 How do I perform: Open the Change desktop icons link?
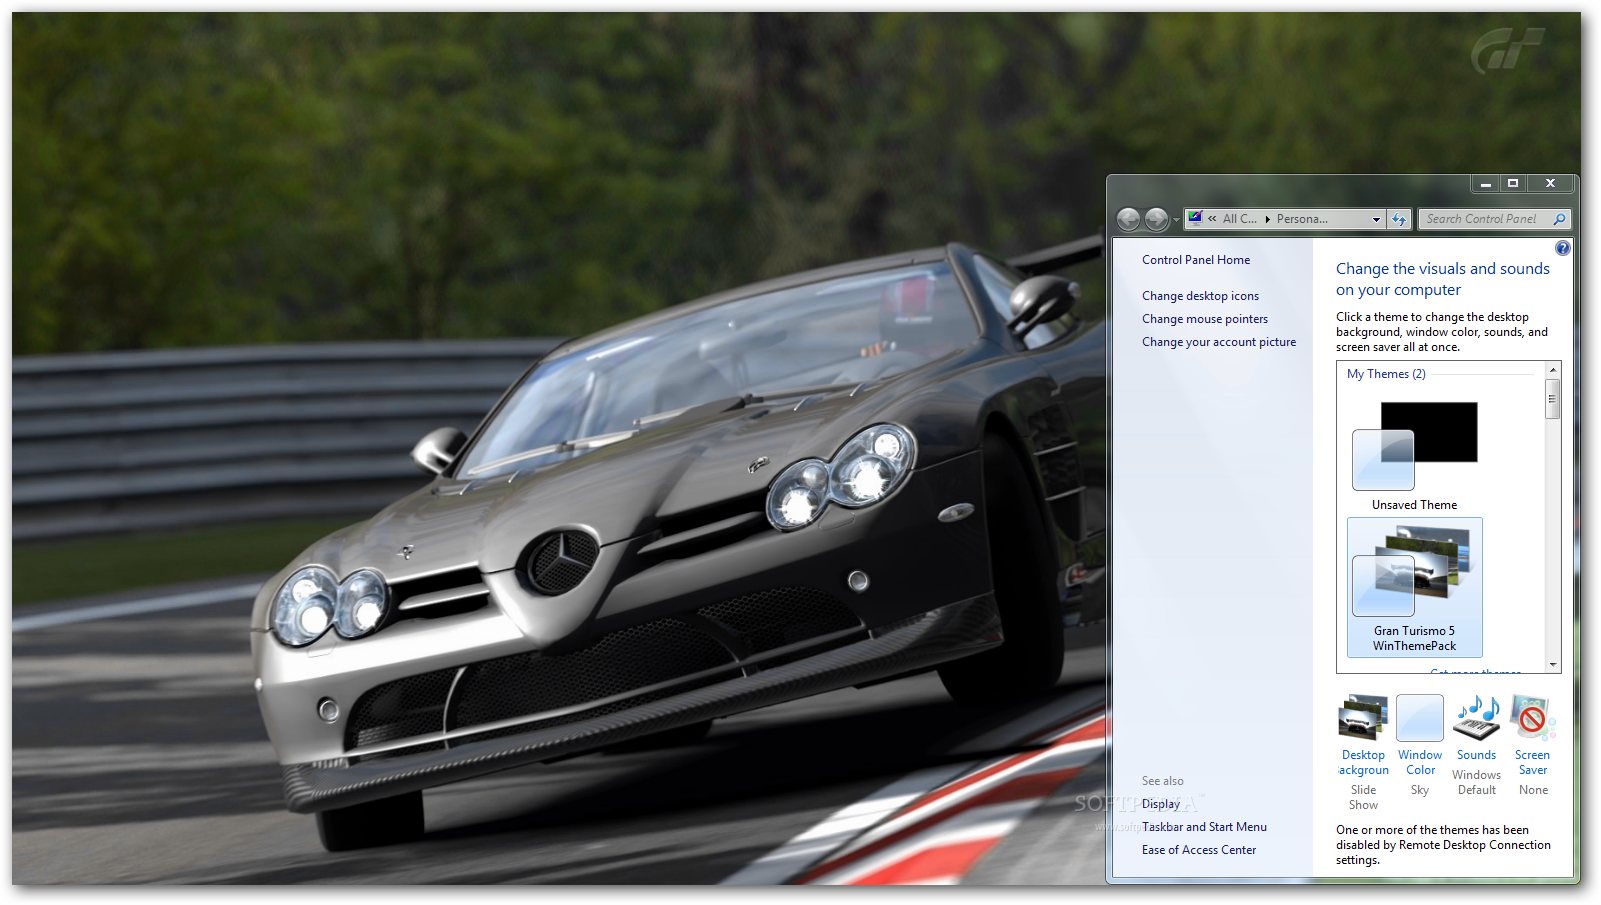click(x=1200, y=296)
